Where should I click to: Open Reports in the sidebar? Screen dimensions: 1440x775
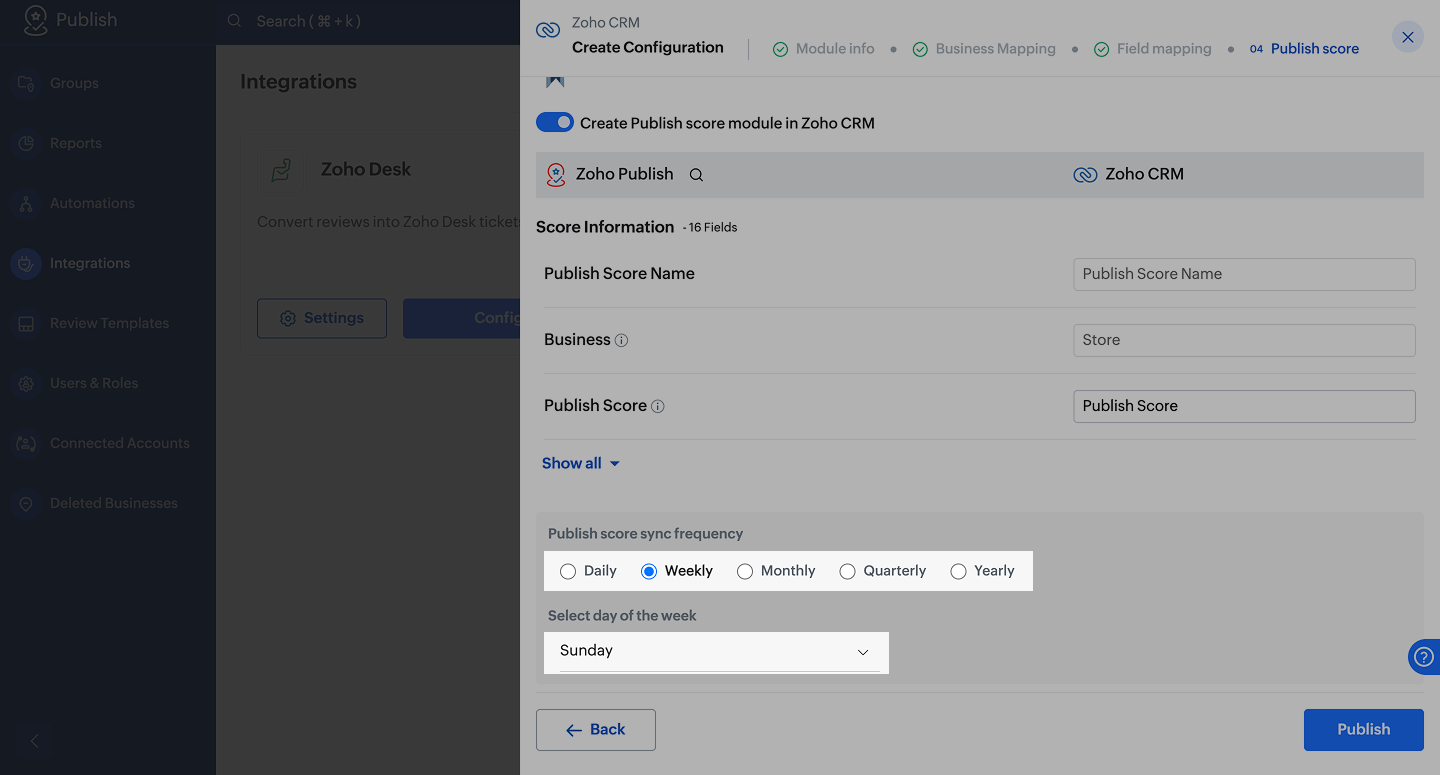(x=76, y=143)
